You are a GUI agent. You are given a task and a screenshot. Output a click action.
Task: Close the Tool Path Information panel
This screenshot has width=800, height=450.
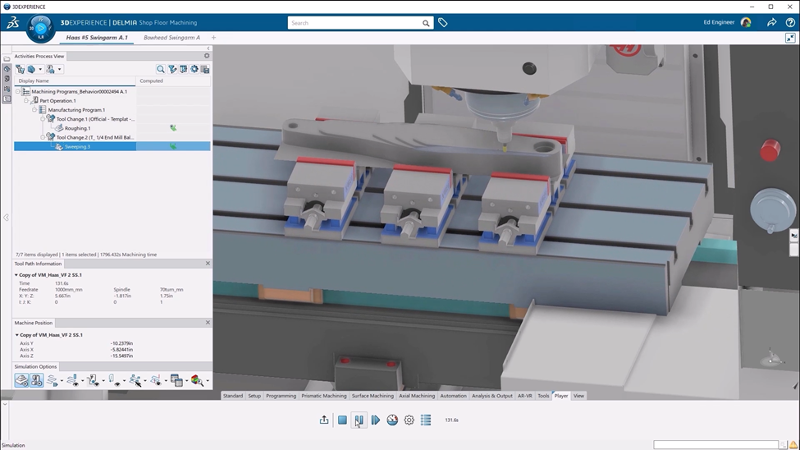207,264
